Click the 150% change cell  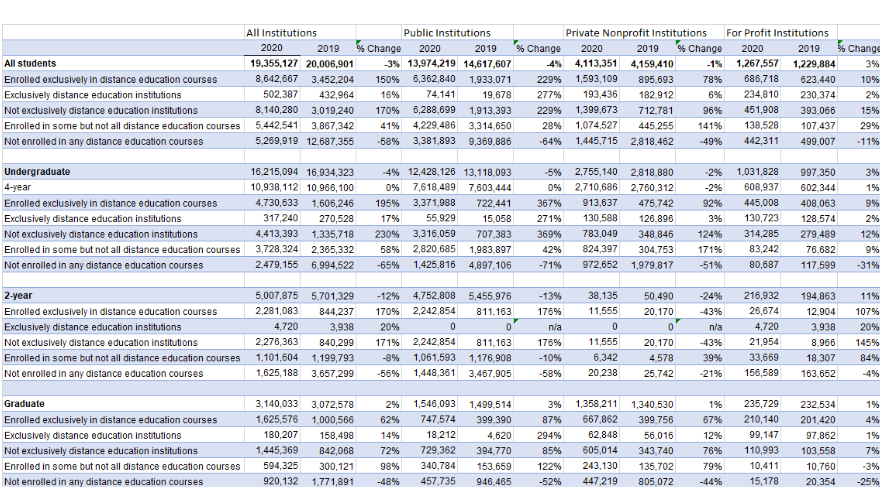pyautogui.click(x=379, y=80)
